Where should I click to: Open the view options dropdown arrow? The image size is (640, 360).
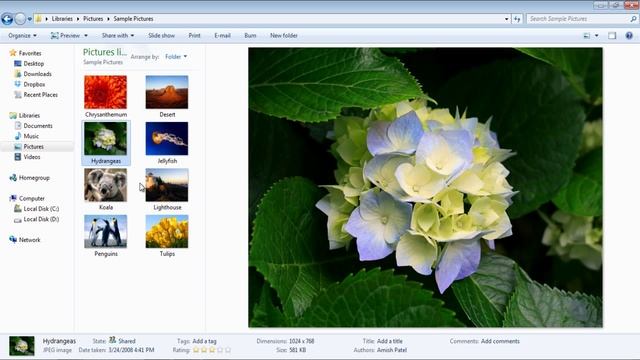point(597,36)
